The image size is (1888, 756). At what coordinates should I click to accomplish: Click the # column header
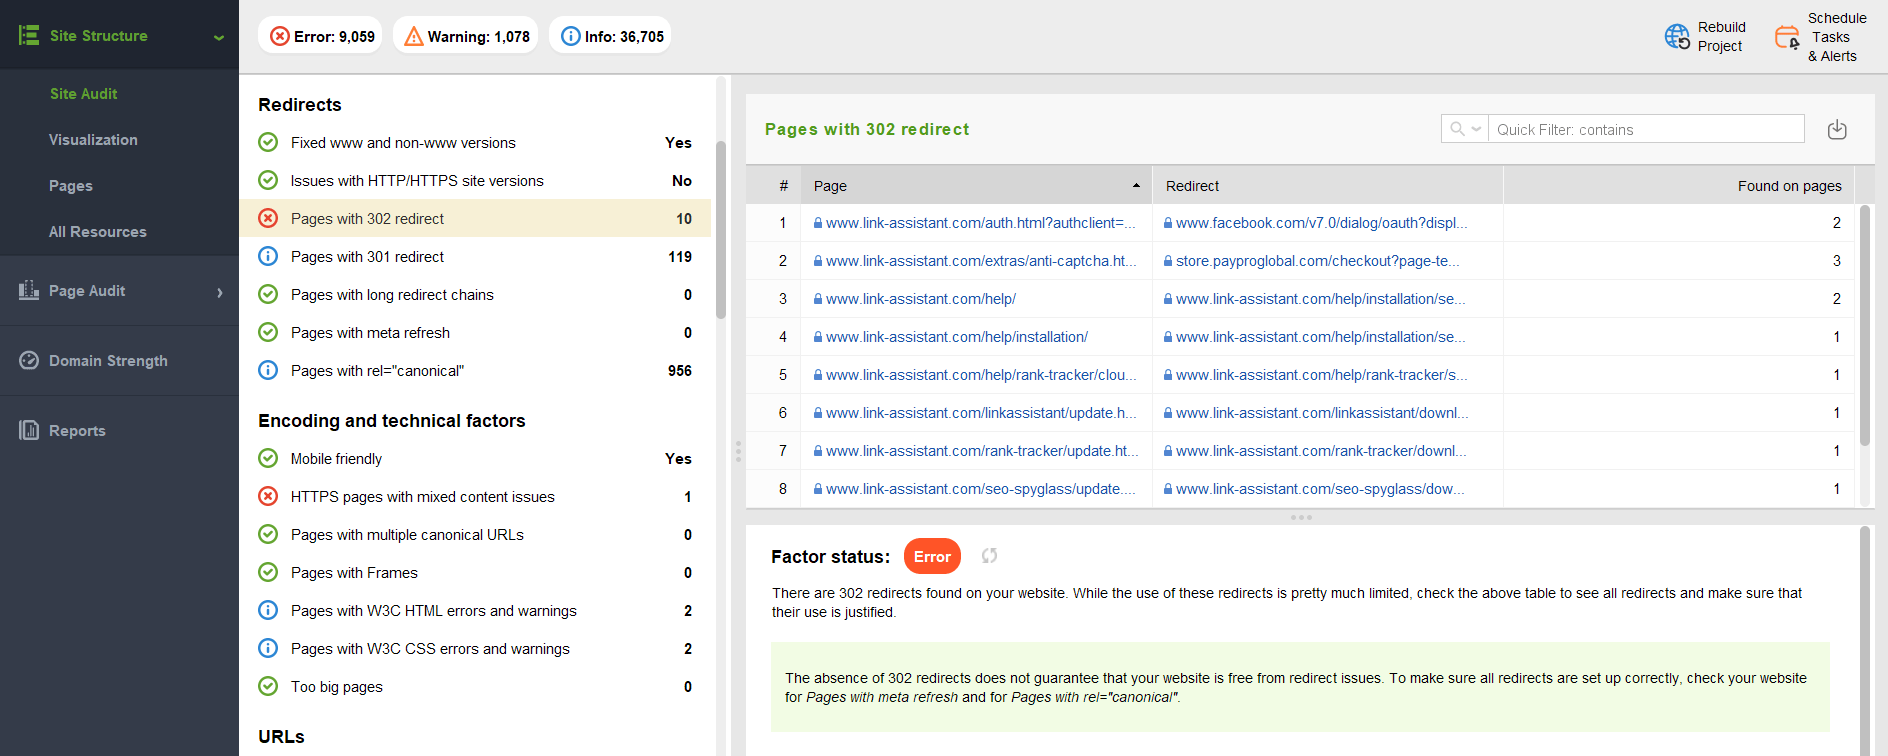783,185
